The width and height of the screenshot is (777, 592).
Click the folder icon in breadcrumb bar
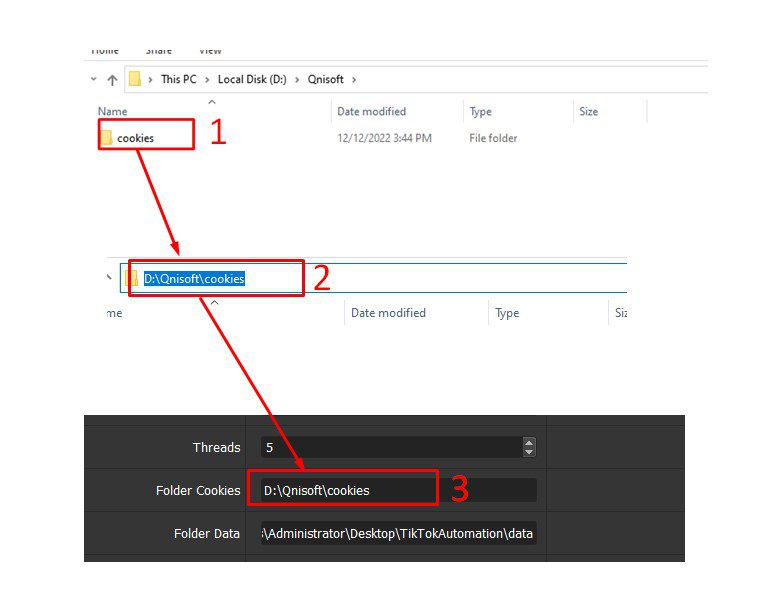click(x=135, y=79)
